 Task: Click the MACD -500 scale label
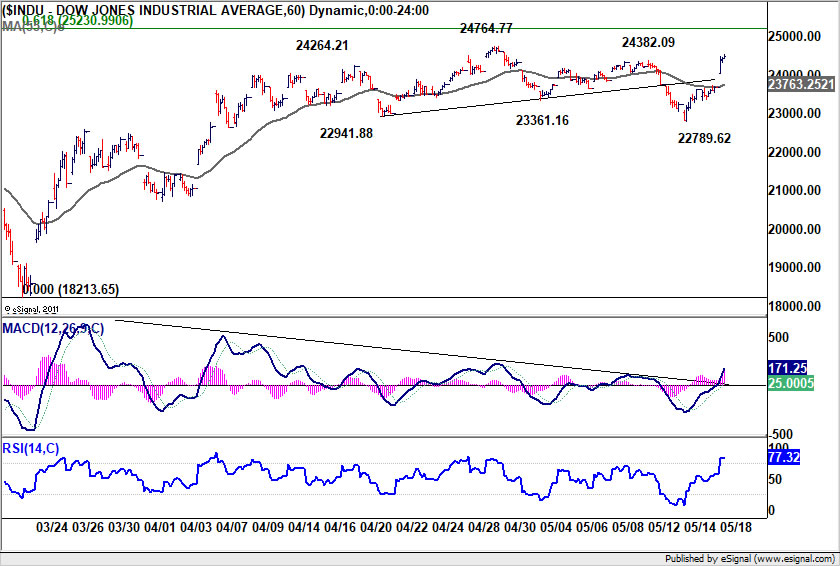(x=782, y=434)
